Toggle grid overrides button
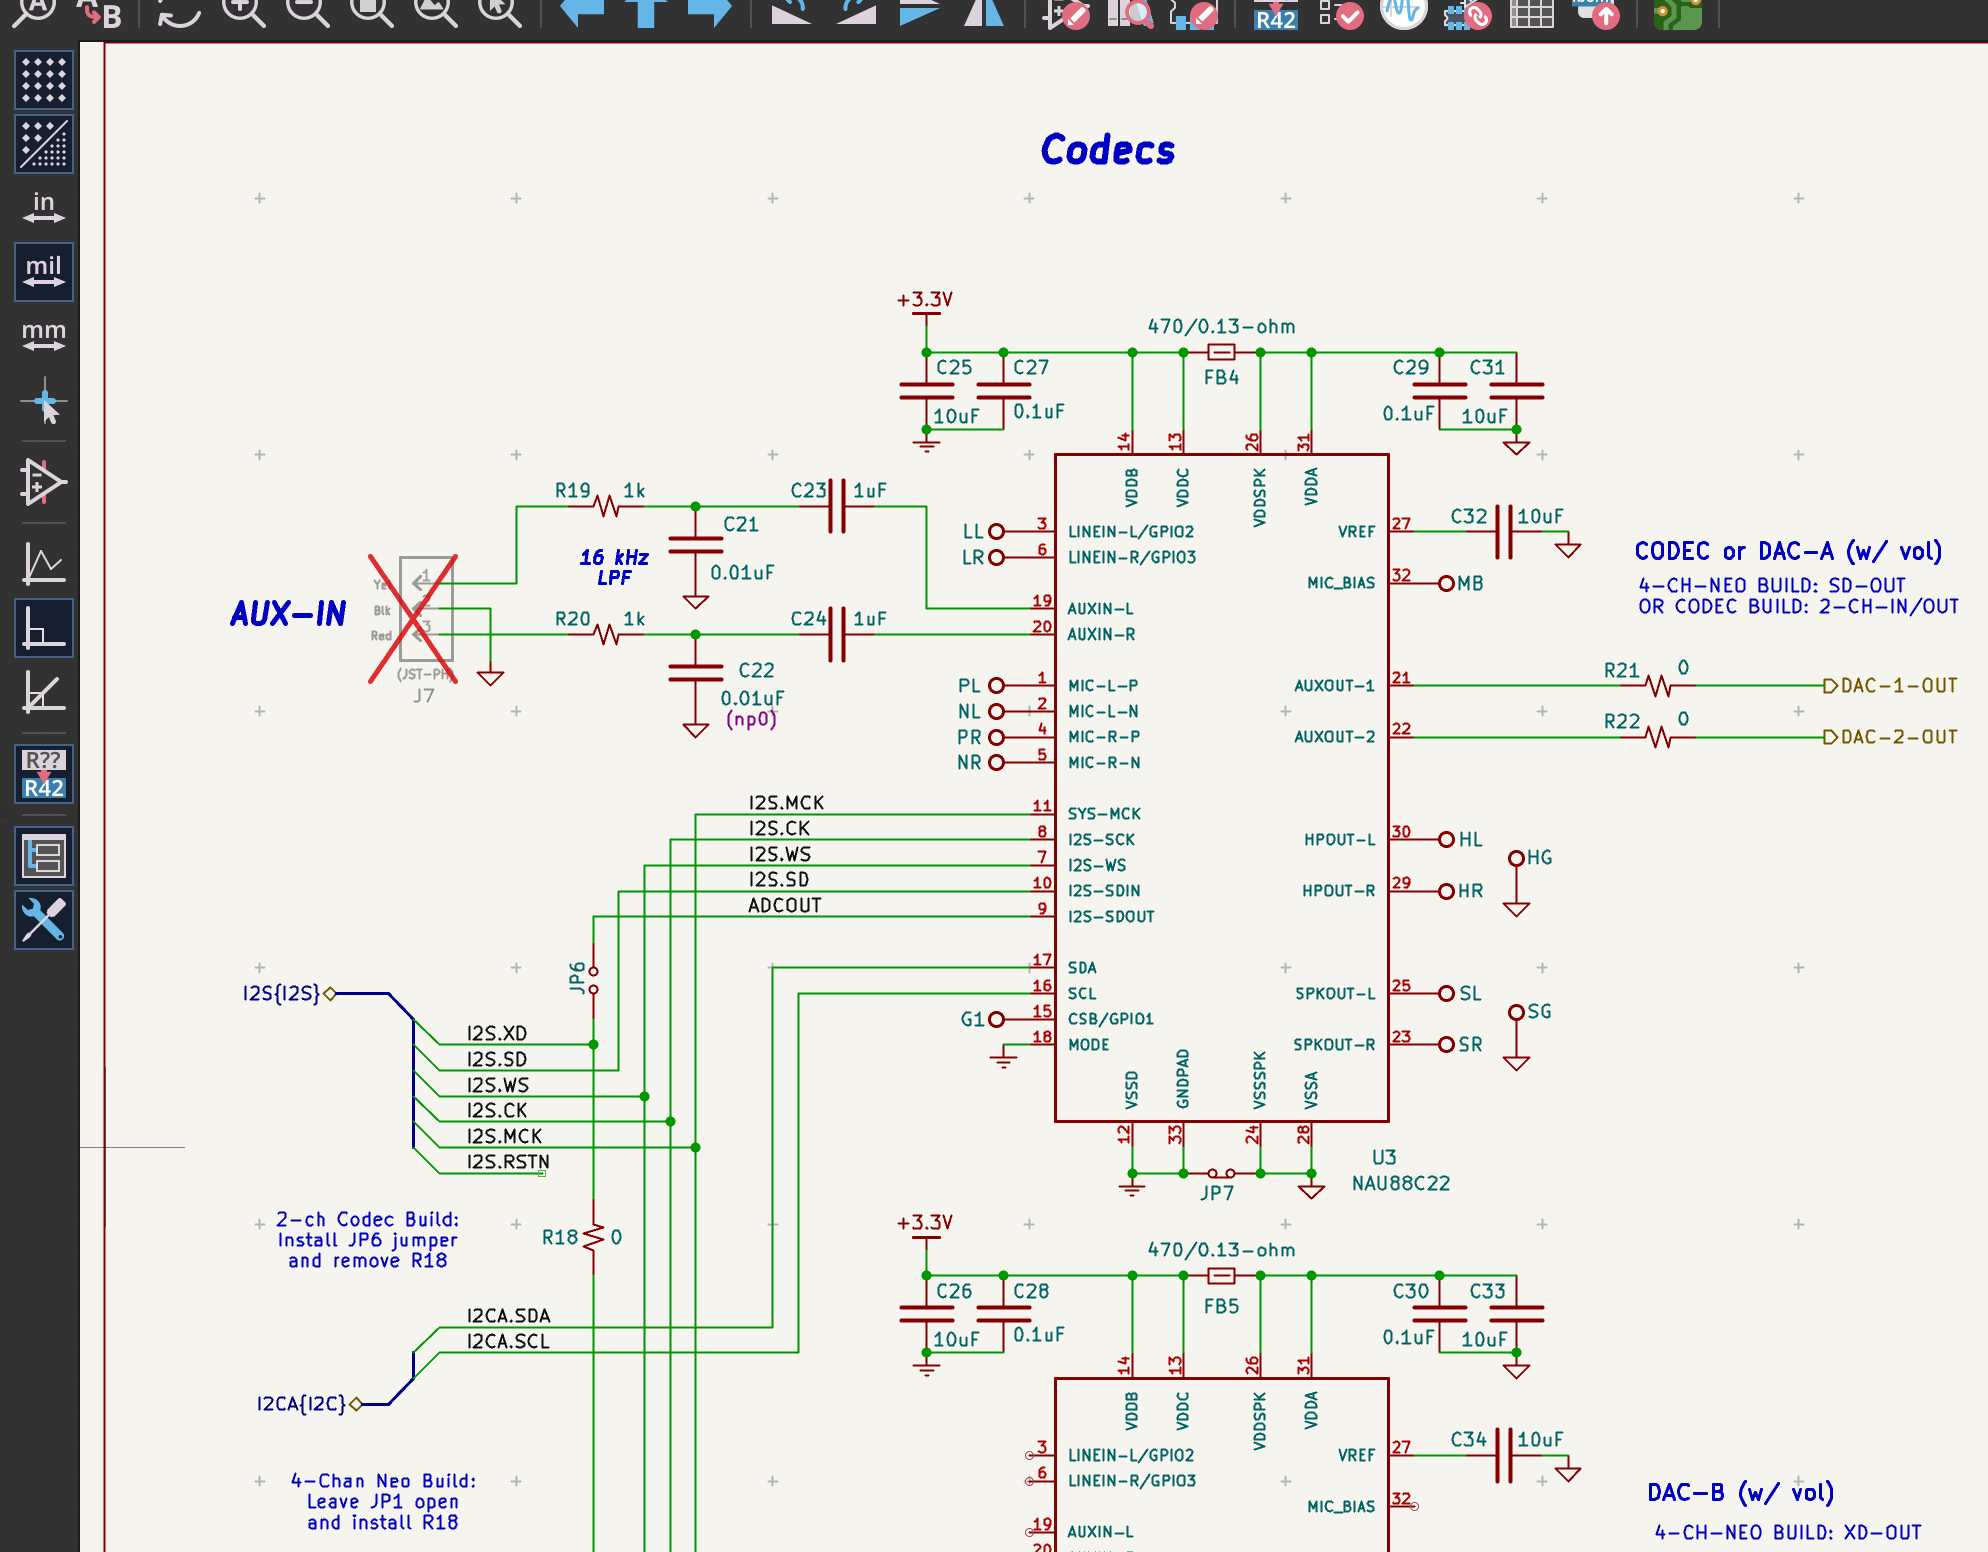This screenshot has height=1552, width=1988. [44, 144]
